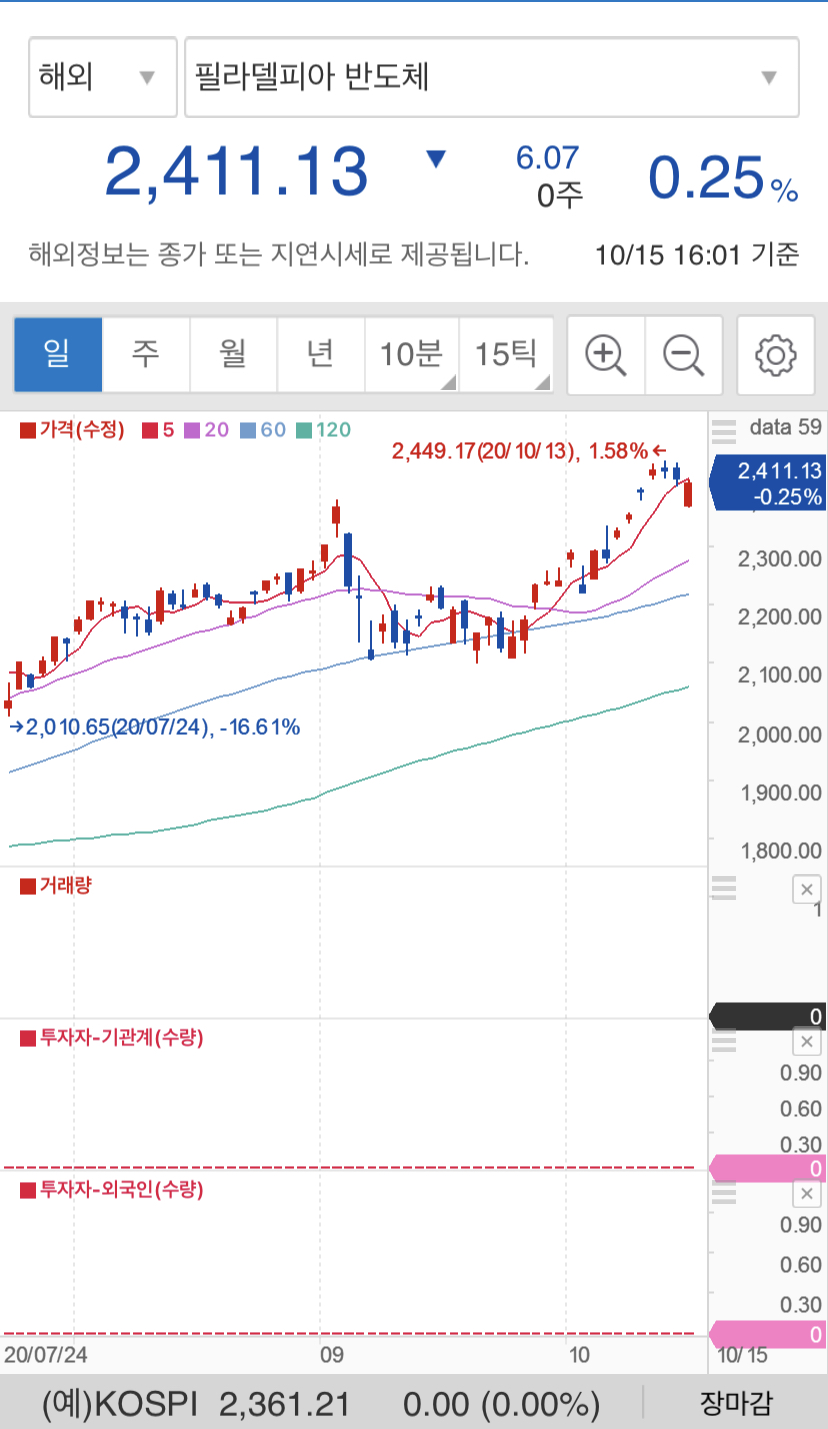Viewport: 828px width, 1429px height.
Task: Zoom in the chart with magnifier plus
Action: 606,355
